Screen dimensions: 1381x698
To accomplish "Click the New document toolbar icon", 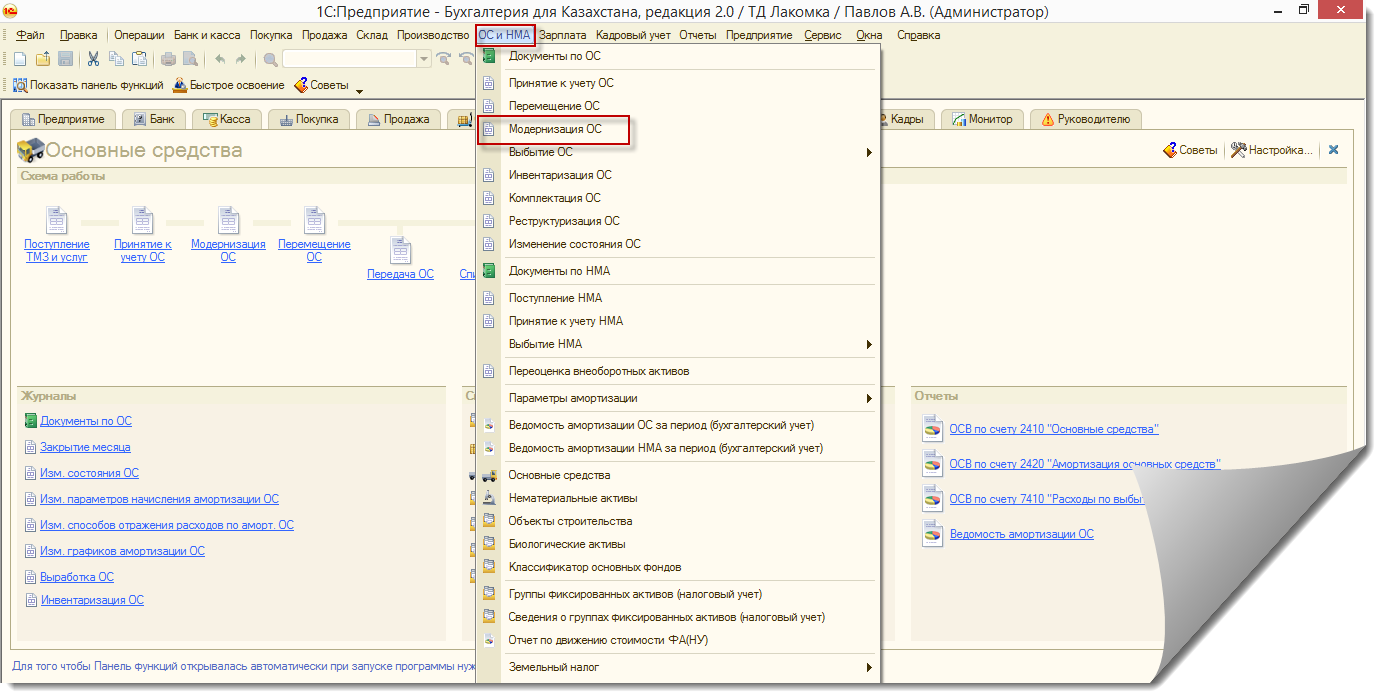I will [20, 59].
